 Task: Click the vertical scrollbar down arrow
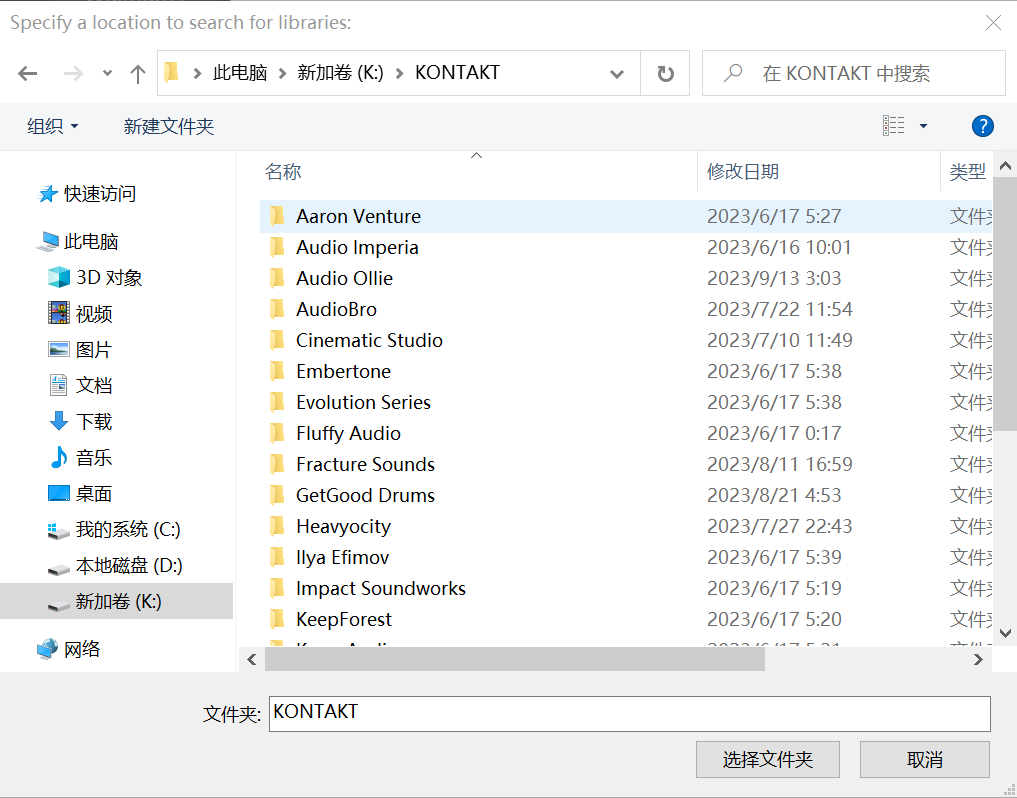(x=1005, y=633)
